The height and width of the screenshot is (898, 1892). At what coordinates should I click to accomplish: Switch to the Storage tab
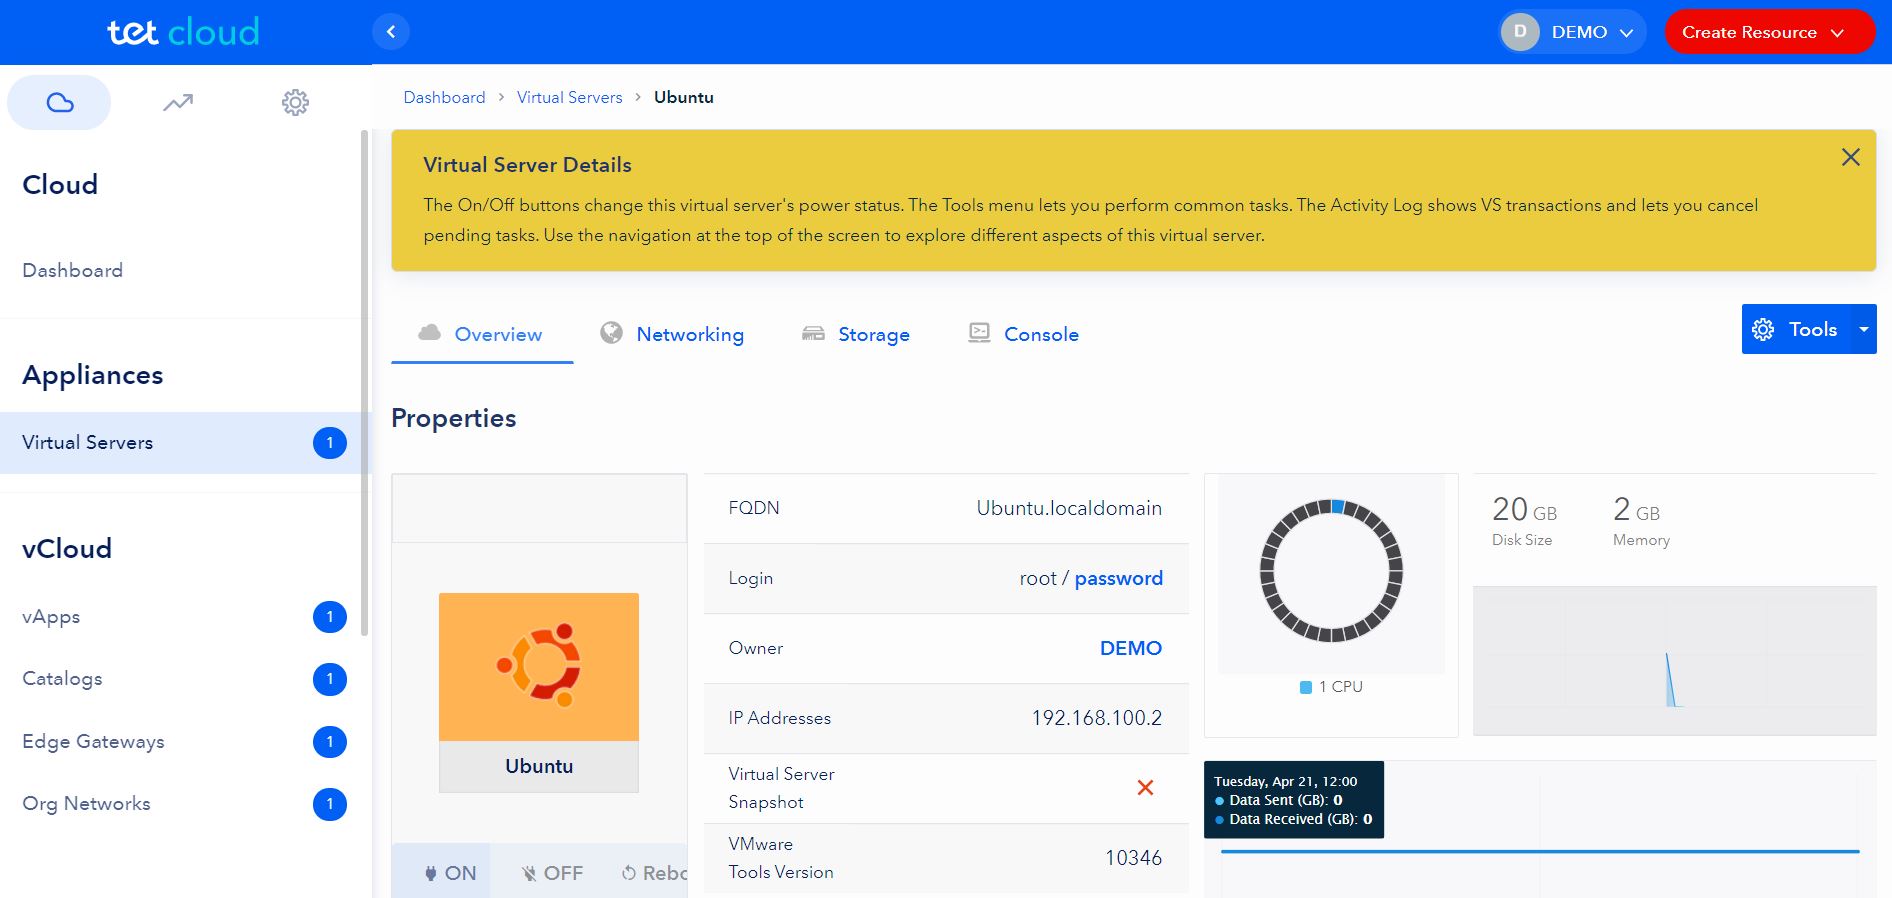[x=856, y=334]
